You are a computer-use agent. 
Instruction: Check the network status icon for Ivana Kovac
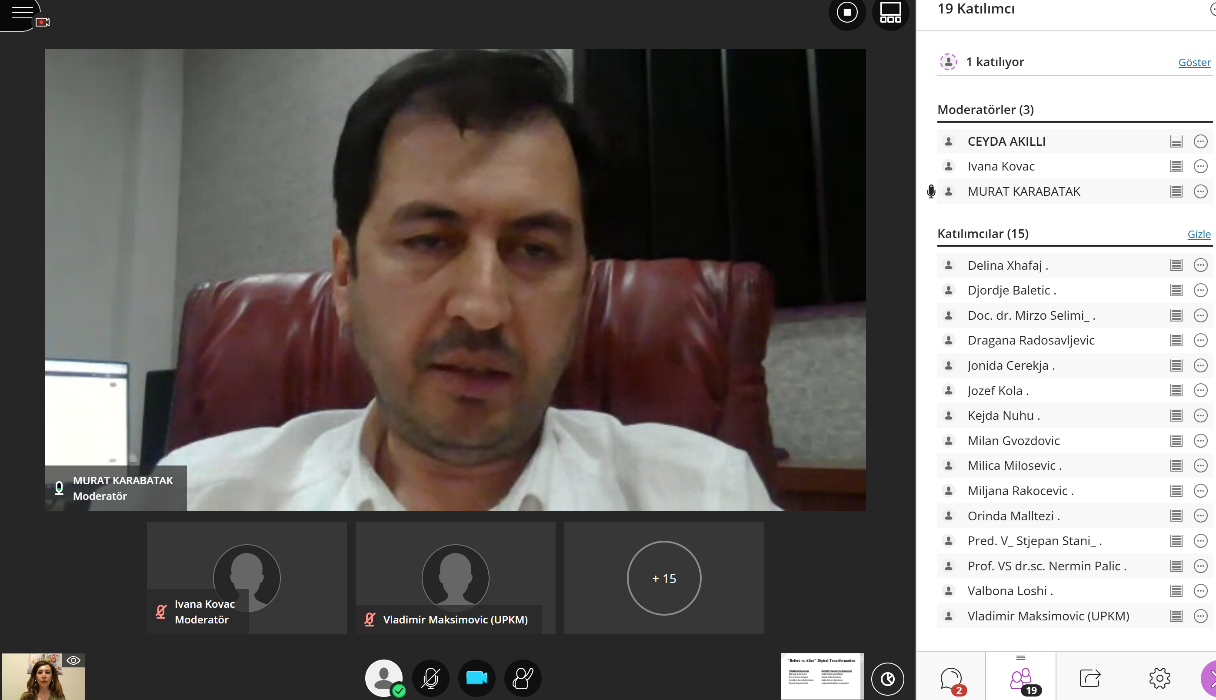tap(1176, 167)
